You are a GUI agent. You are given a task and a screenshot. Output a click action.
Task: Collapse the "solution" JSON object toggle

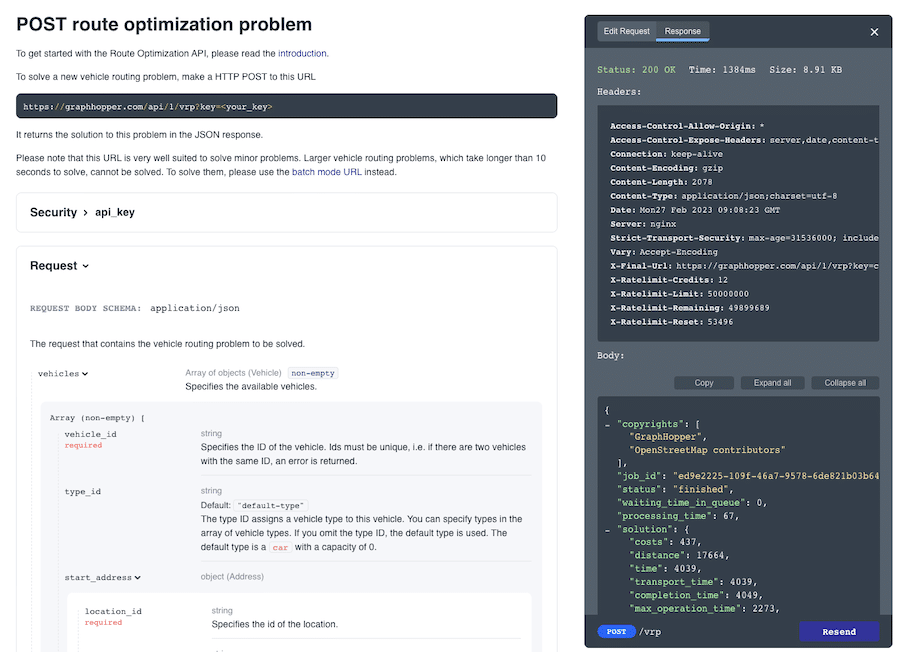pyautogui.click(x=608, y=528)
